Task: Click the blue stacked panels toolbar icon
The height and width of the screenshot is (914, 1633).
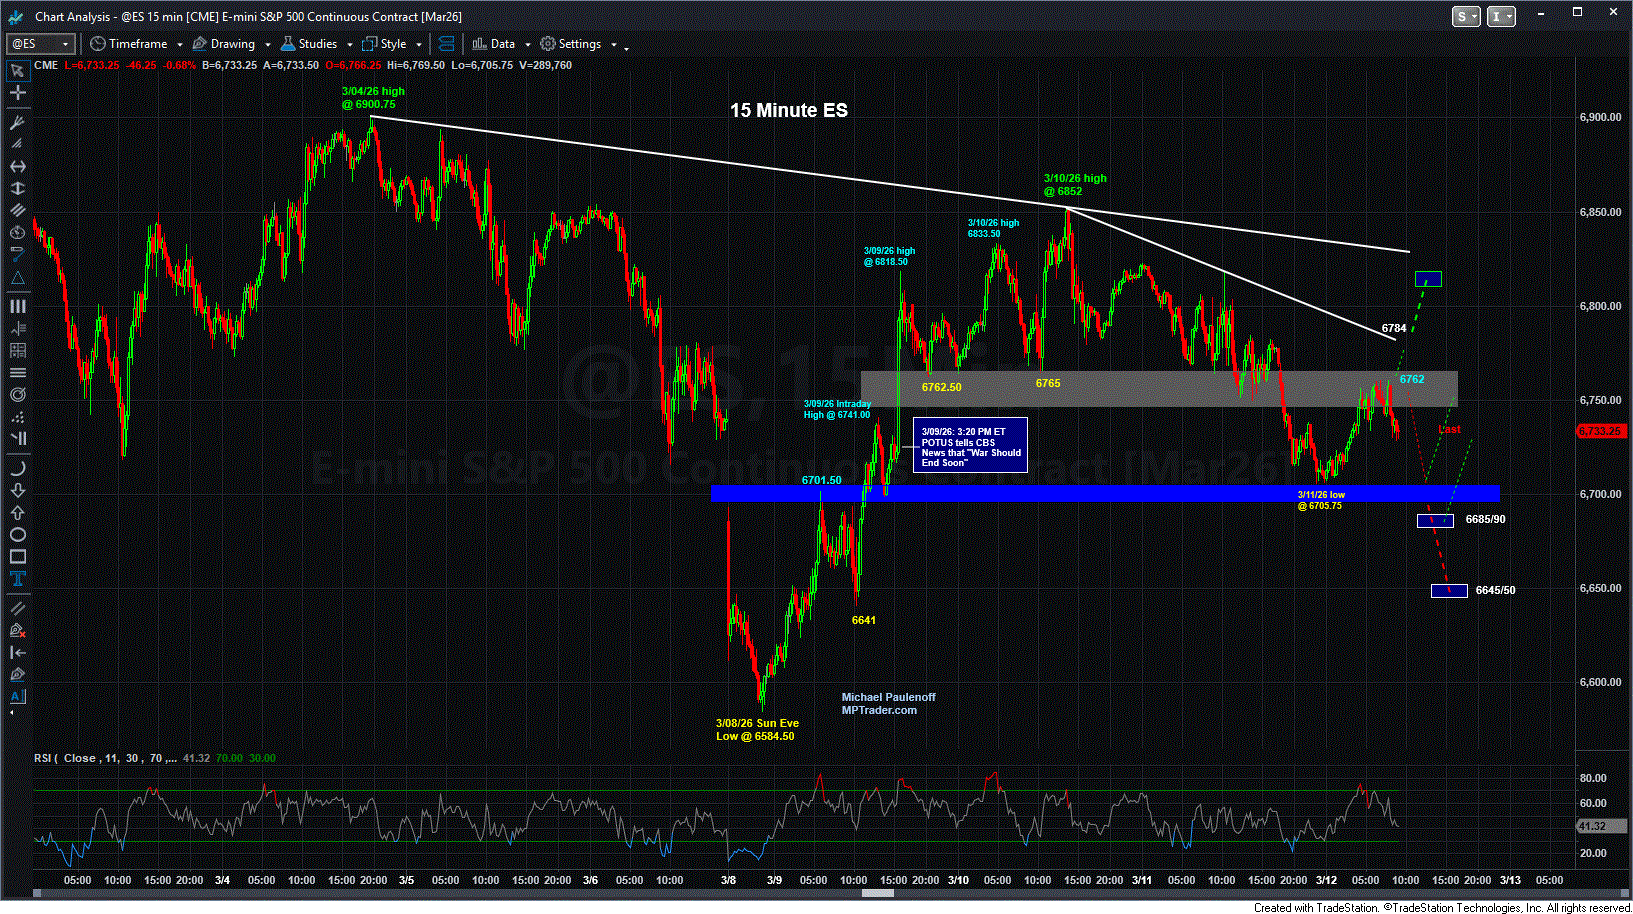Action: coord(446,44)
